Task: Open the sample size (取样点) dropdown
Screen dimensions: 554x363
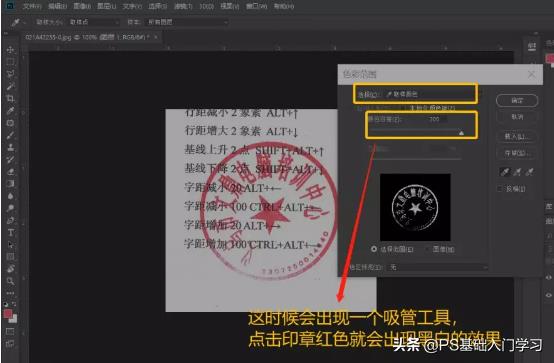Action: tap(94, 22)
